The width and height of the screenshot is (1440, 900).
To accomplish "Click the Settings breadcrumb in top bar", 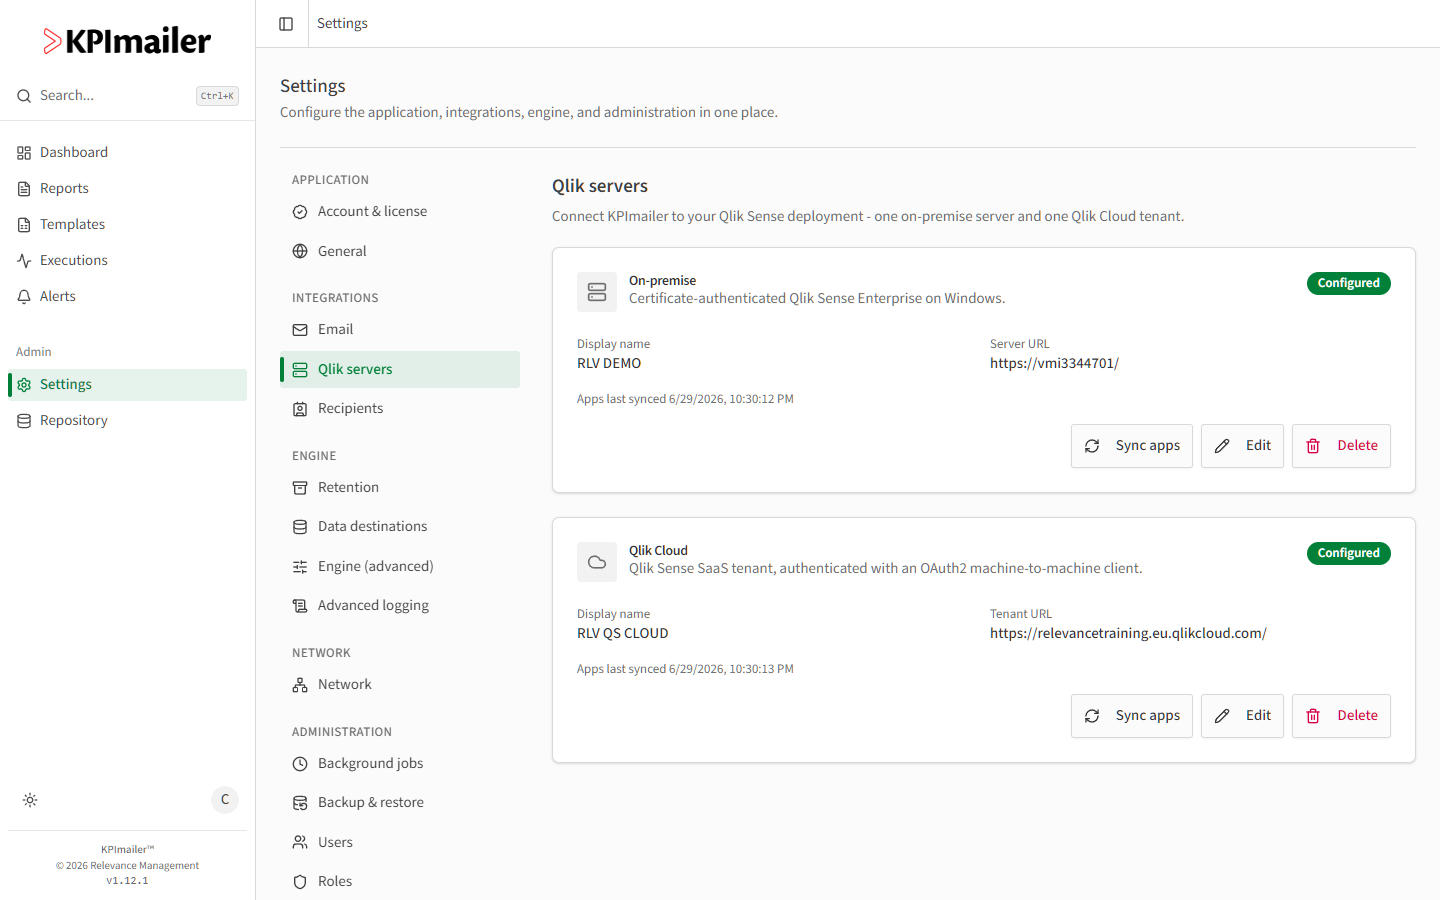I will click(x=342, y=24).
